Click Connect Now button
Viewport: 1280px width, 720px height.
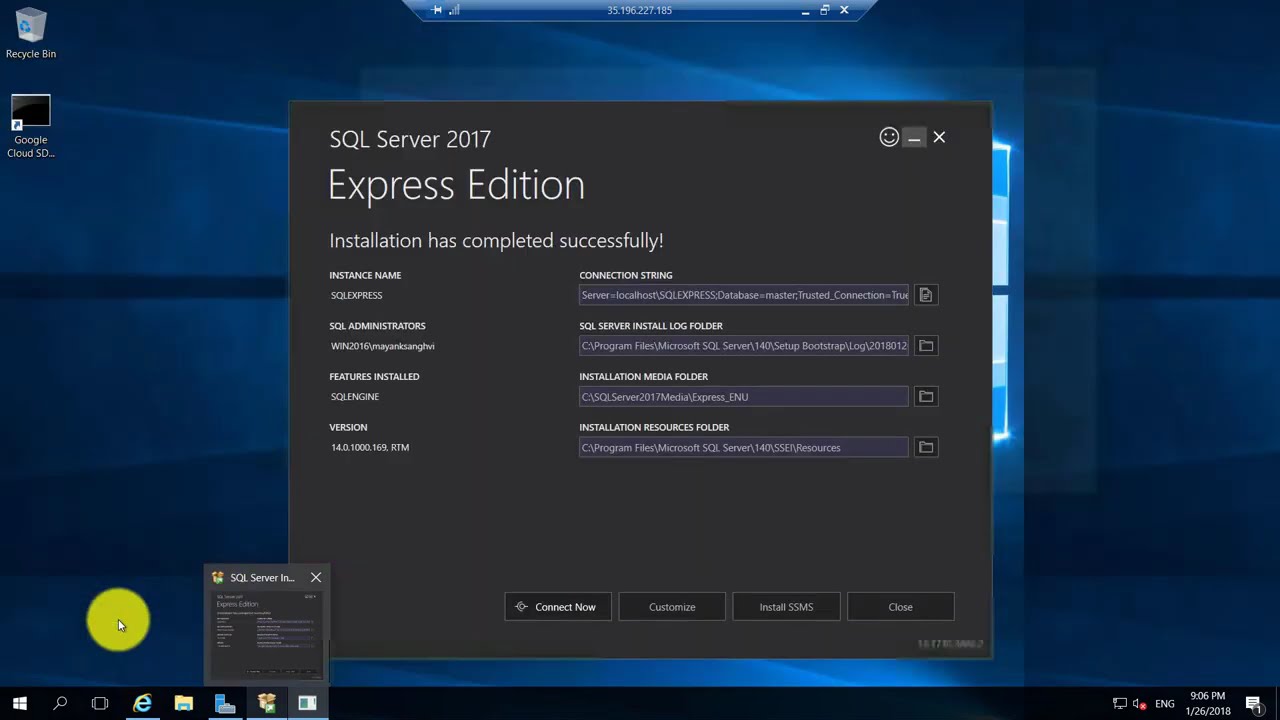coord(558,607)
